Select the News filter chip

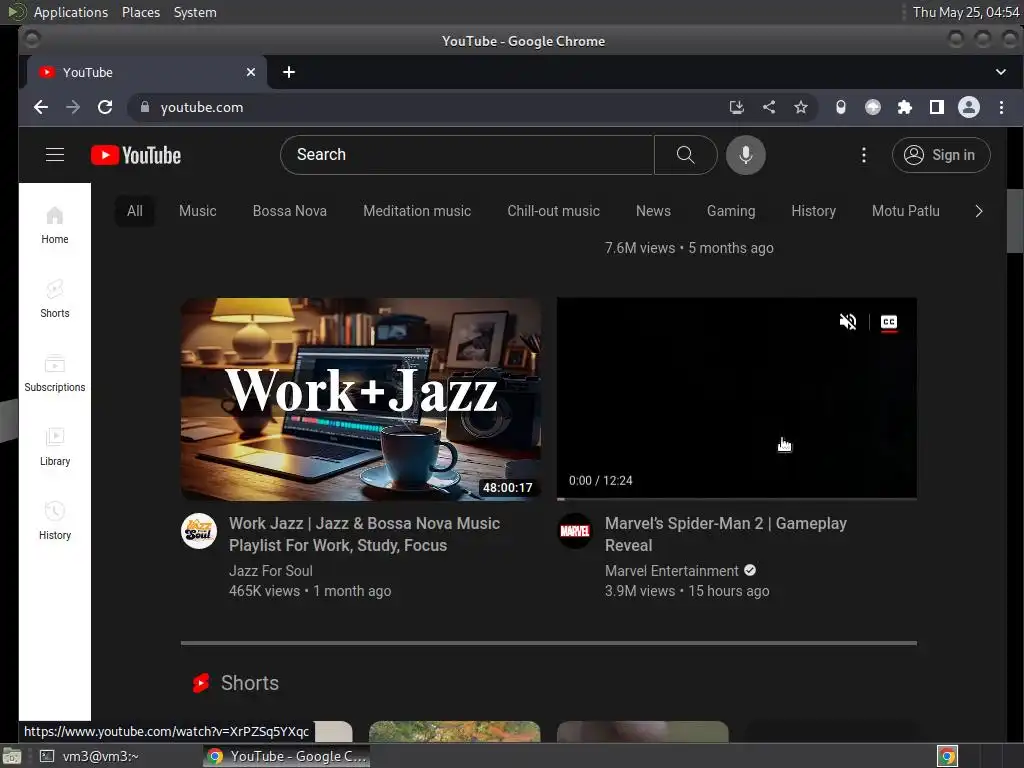pyautogui.click(x=653, y=211)
